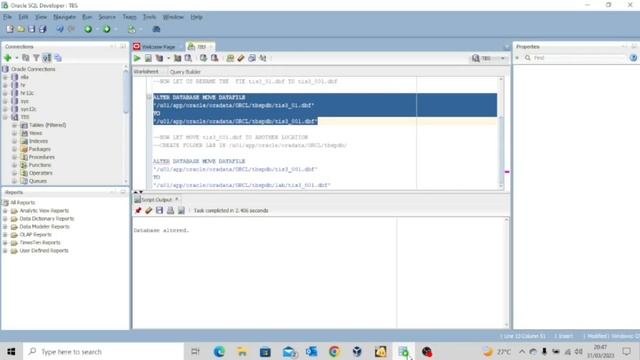Image resolution: width=640 pixels, height=360 pixels.
Task: Click the help icon in Properties panel
Action: pyautogui.click(x=633, y=58)
